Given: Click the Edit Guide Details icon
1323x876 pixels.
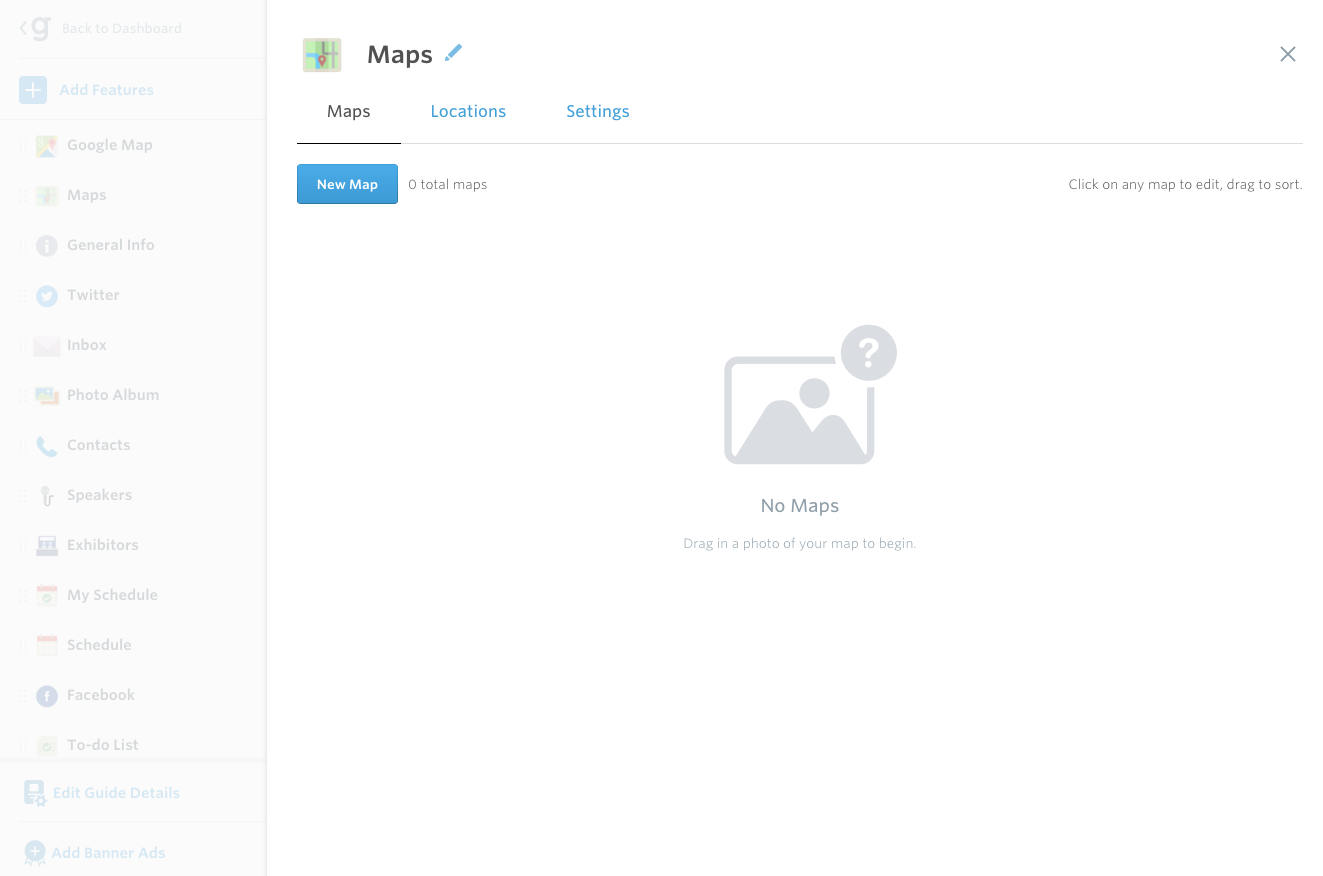Looking at the screenshot, I should click(x=35, y=794).
